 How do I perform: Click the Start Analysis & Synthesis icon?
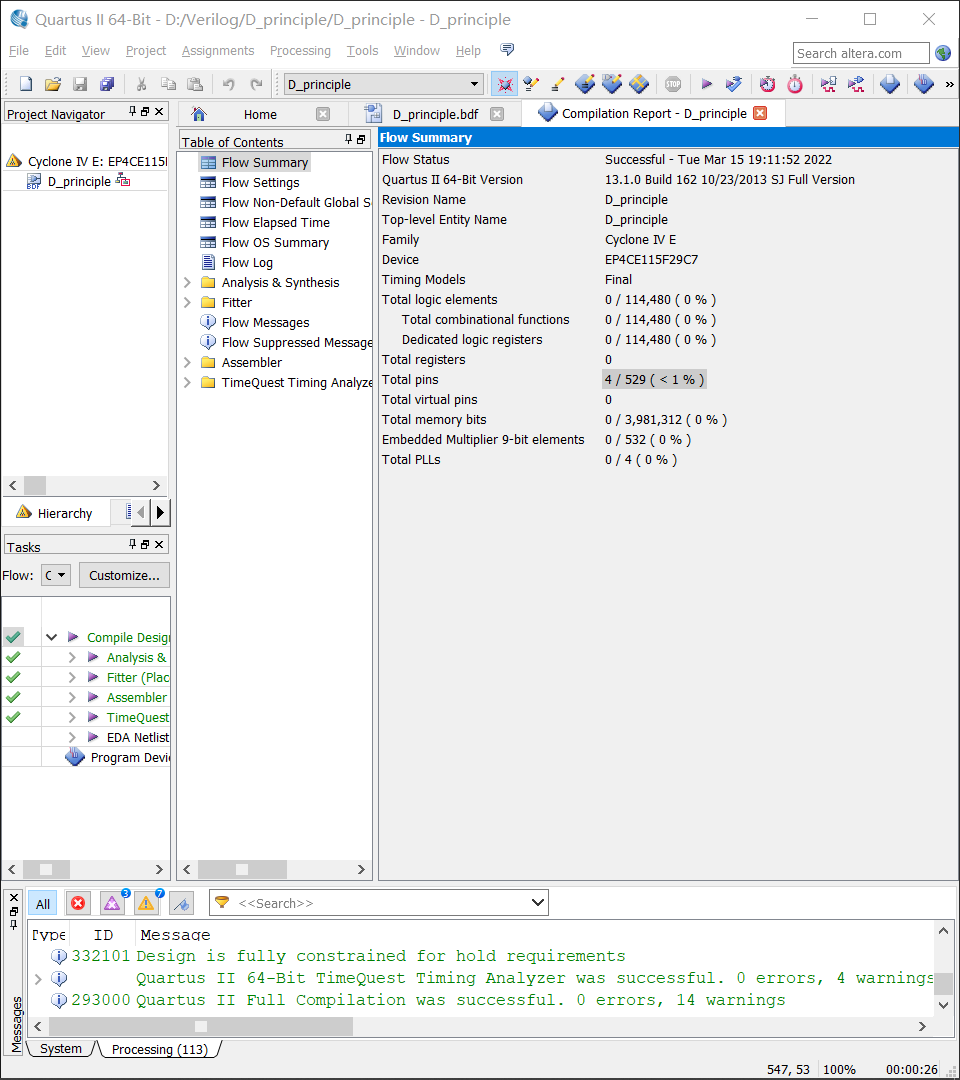[x=733, y=84]
